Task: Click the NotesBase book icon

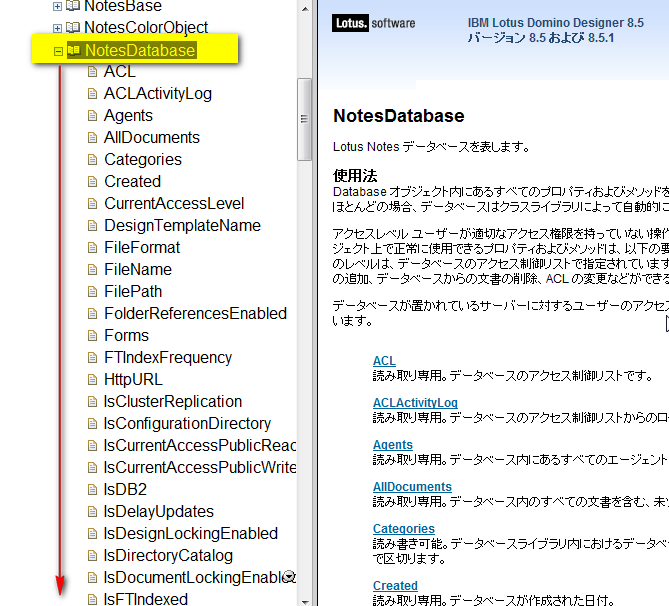Action: (x=73, y=6)
